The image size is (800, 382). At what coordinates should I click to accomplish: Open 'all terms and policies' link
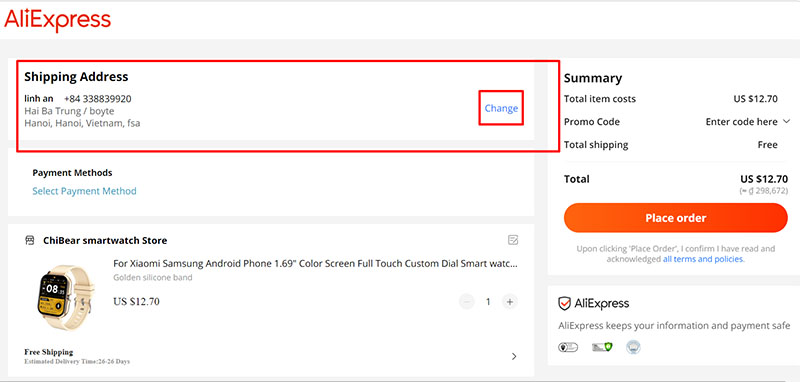(703, 259)
